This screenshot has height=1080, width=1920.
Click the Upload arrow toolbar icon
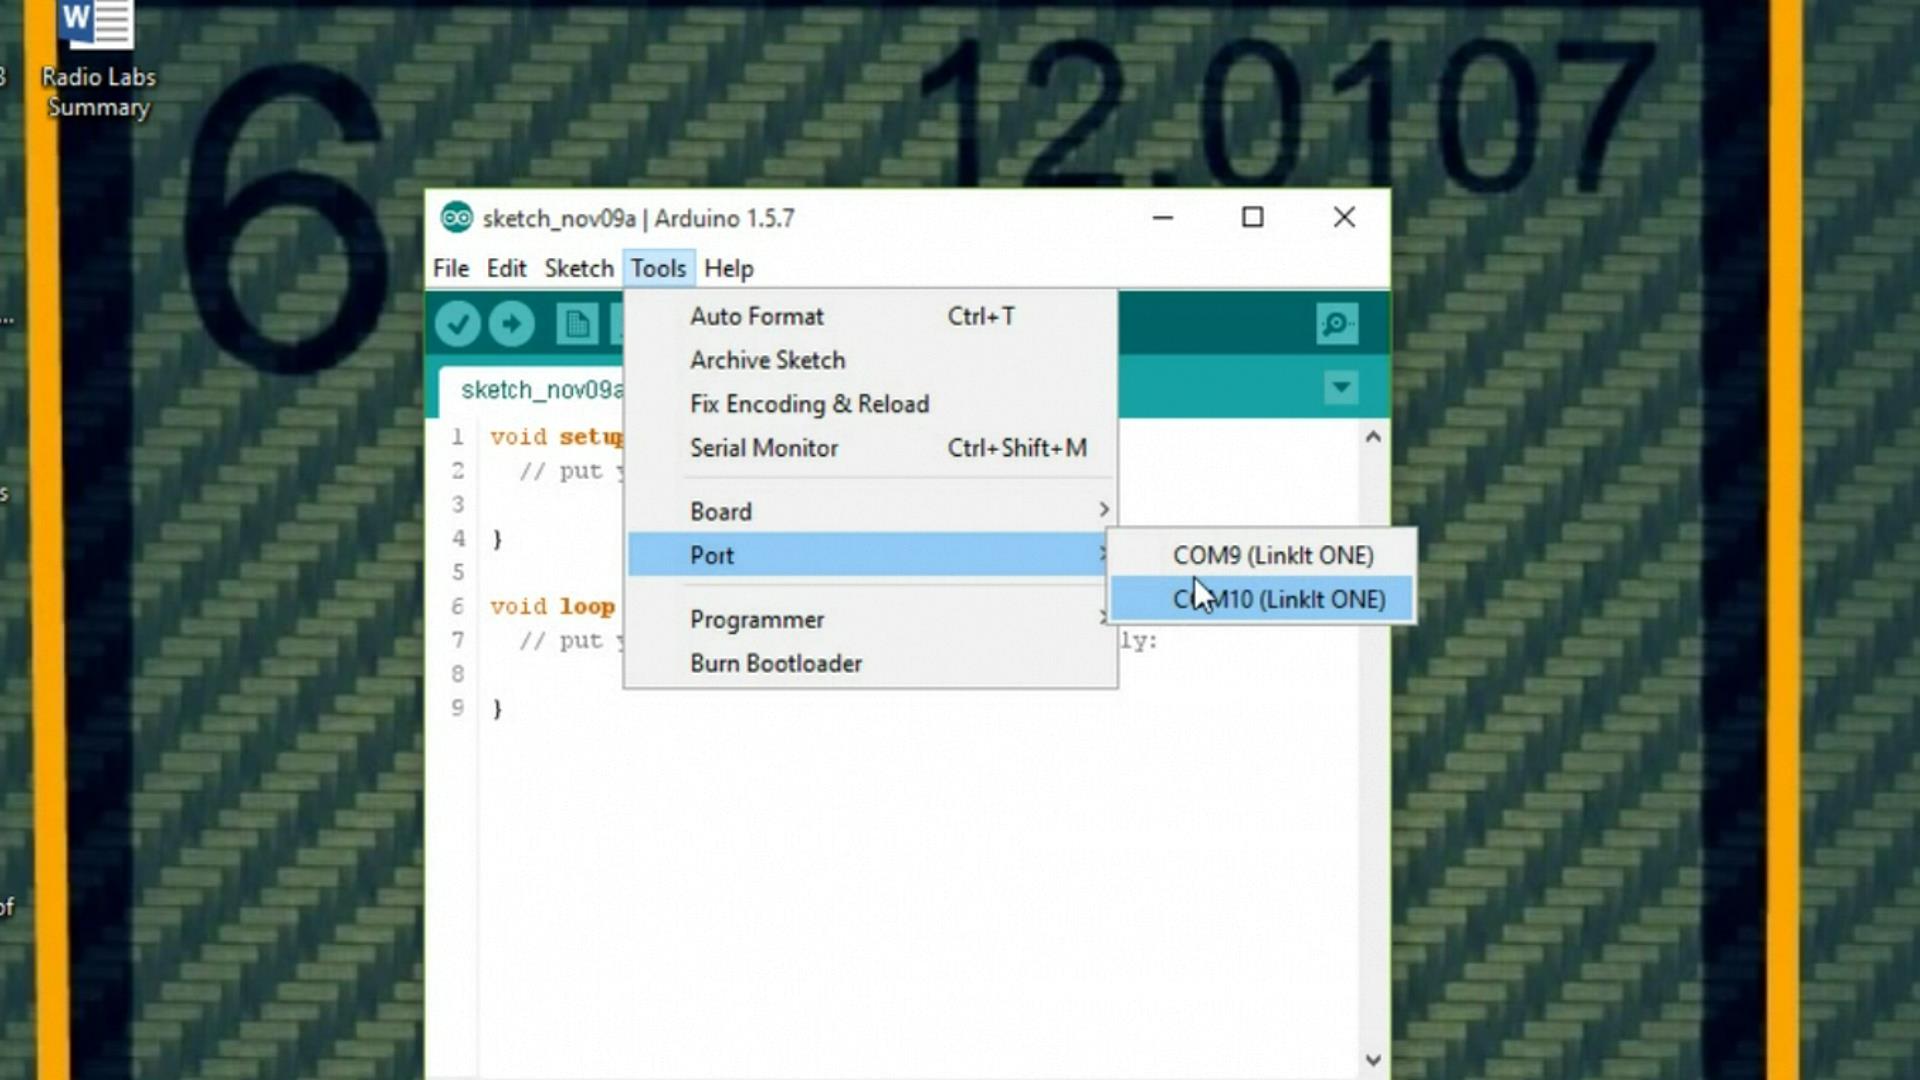tap(512, 324)
